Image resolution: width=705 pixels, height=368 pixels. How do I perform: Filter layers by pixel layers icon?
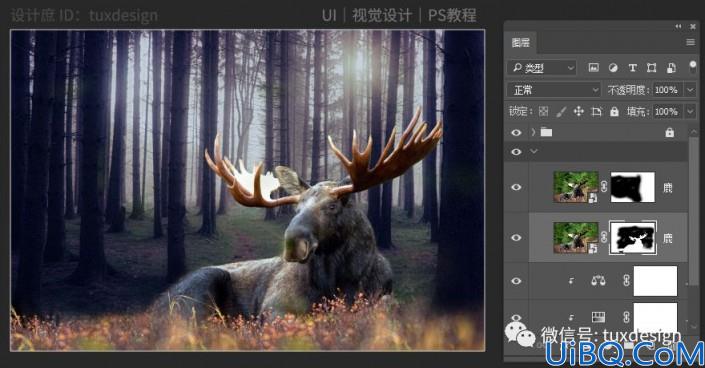coord(593,67)
